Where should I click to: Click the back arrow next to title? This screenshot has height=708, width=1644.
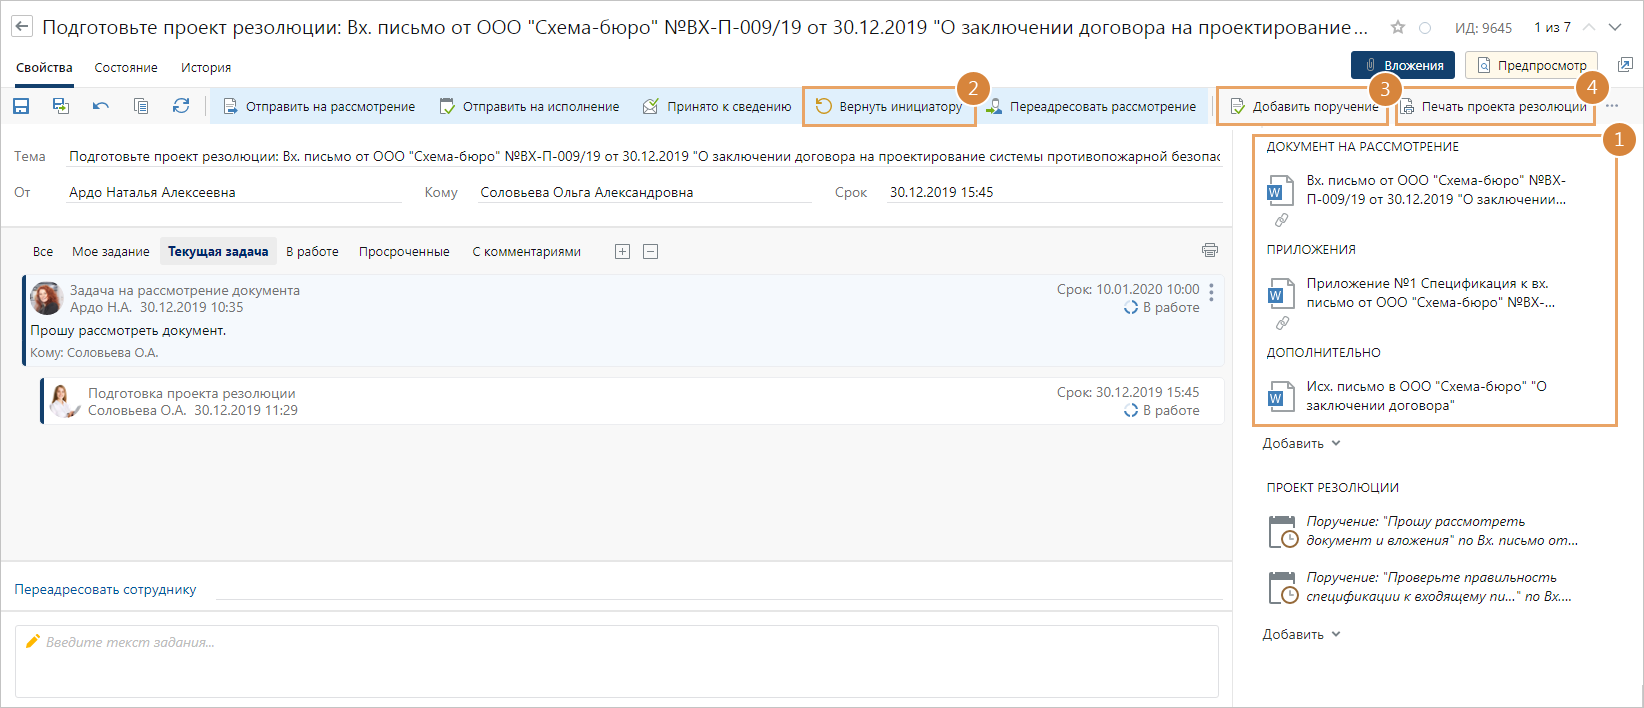pos(21,28)
